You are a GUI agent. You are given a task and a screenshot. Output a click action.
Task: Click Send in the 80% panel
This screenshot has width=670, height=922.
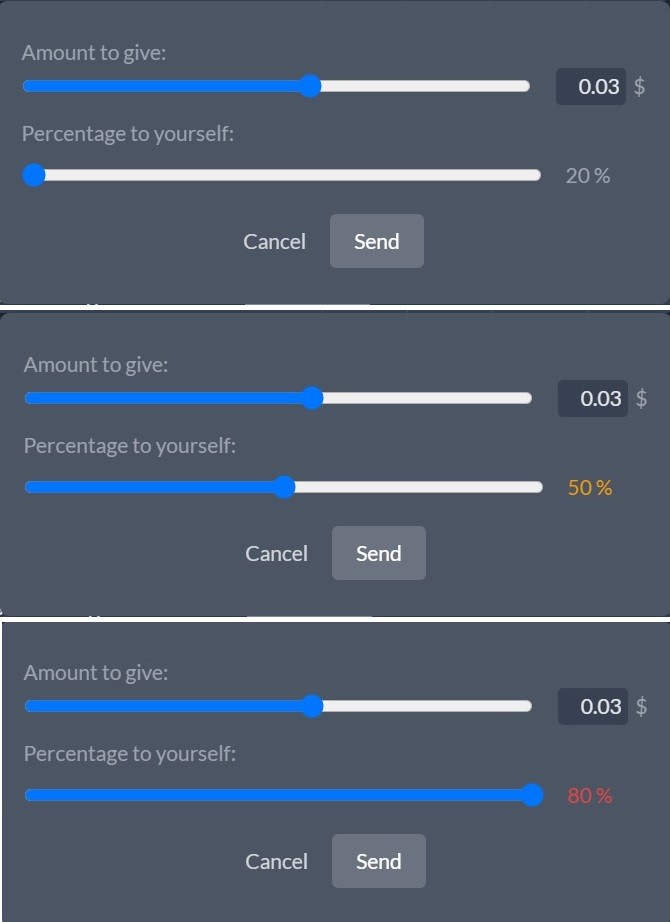[x=379, y=861]
